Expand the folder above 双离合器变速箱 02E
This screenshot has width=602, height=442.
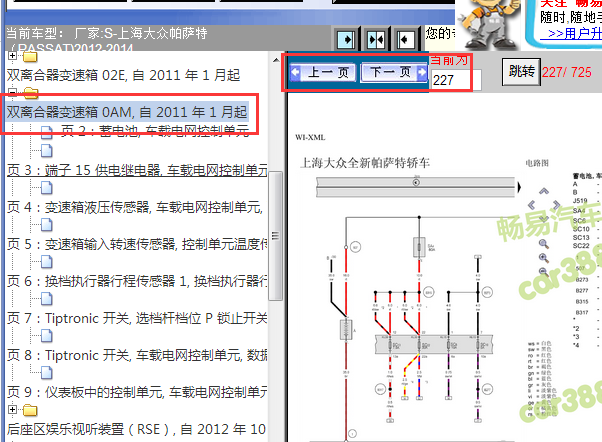click(x=12, y=56)
